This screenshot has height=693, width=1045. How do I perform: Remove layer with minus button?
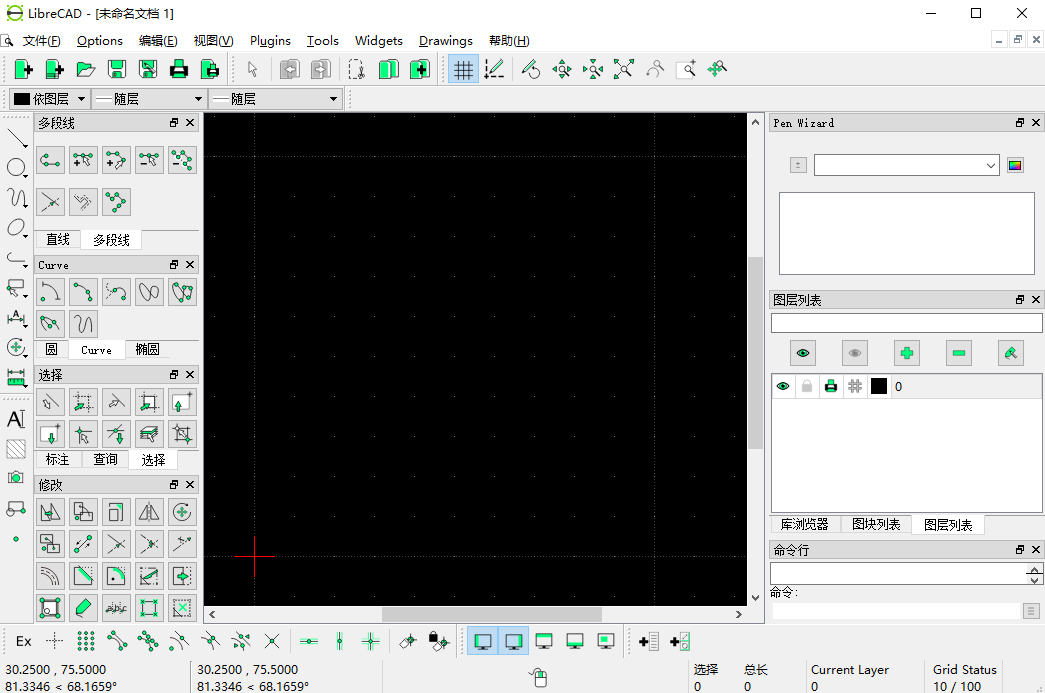tap(958, 353)
